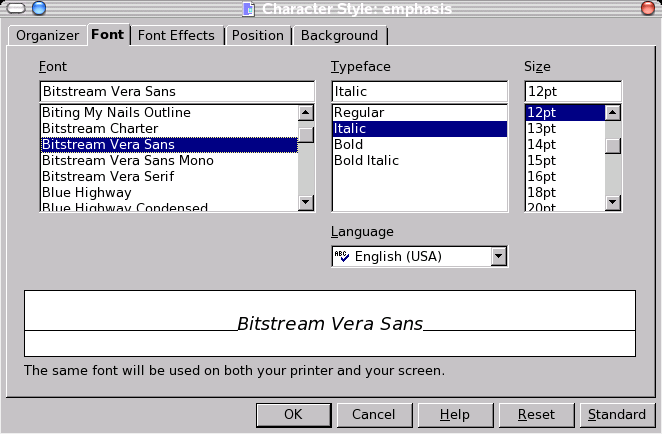Click the Standard button
Viewport: 662px width, 434px height.
point(617,414)
